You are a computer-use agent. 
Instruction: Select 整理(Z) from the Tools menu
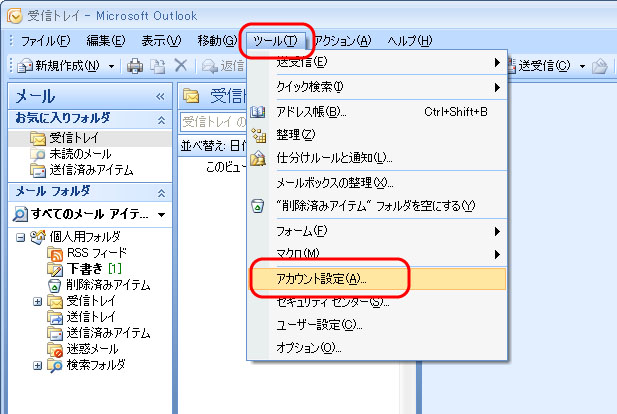(377, 135)
